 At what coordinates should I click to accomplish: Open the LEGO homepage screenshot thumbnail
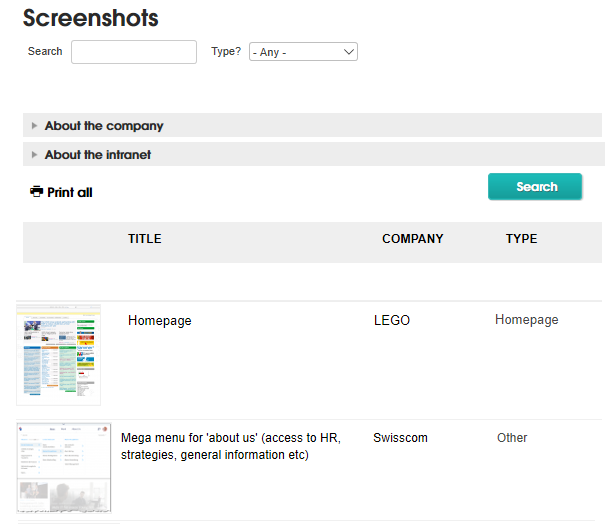tap(59, 355)
